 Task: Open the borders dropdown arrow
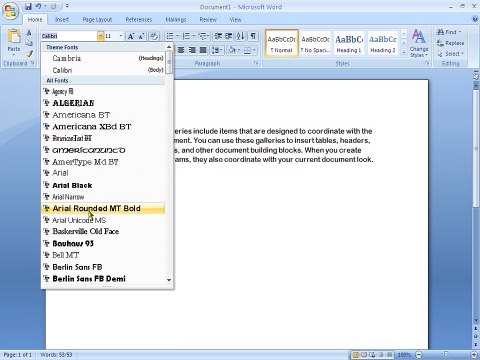254,50
